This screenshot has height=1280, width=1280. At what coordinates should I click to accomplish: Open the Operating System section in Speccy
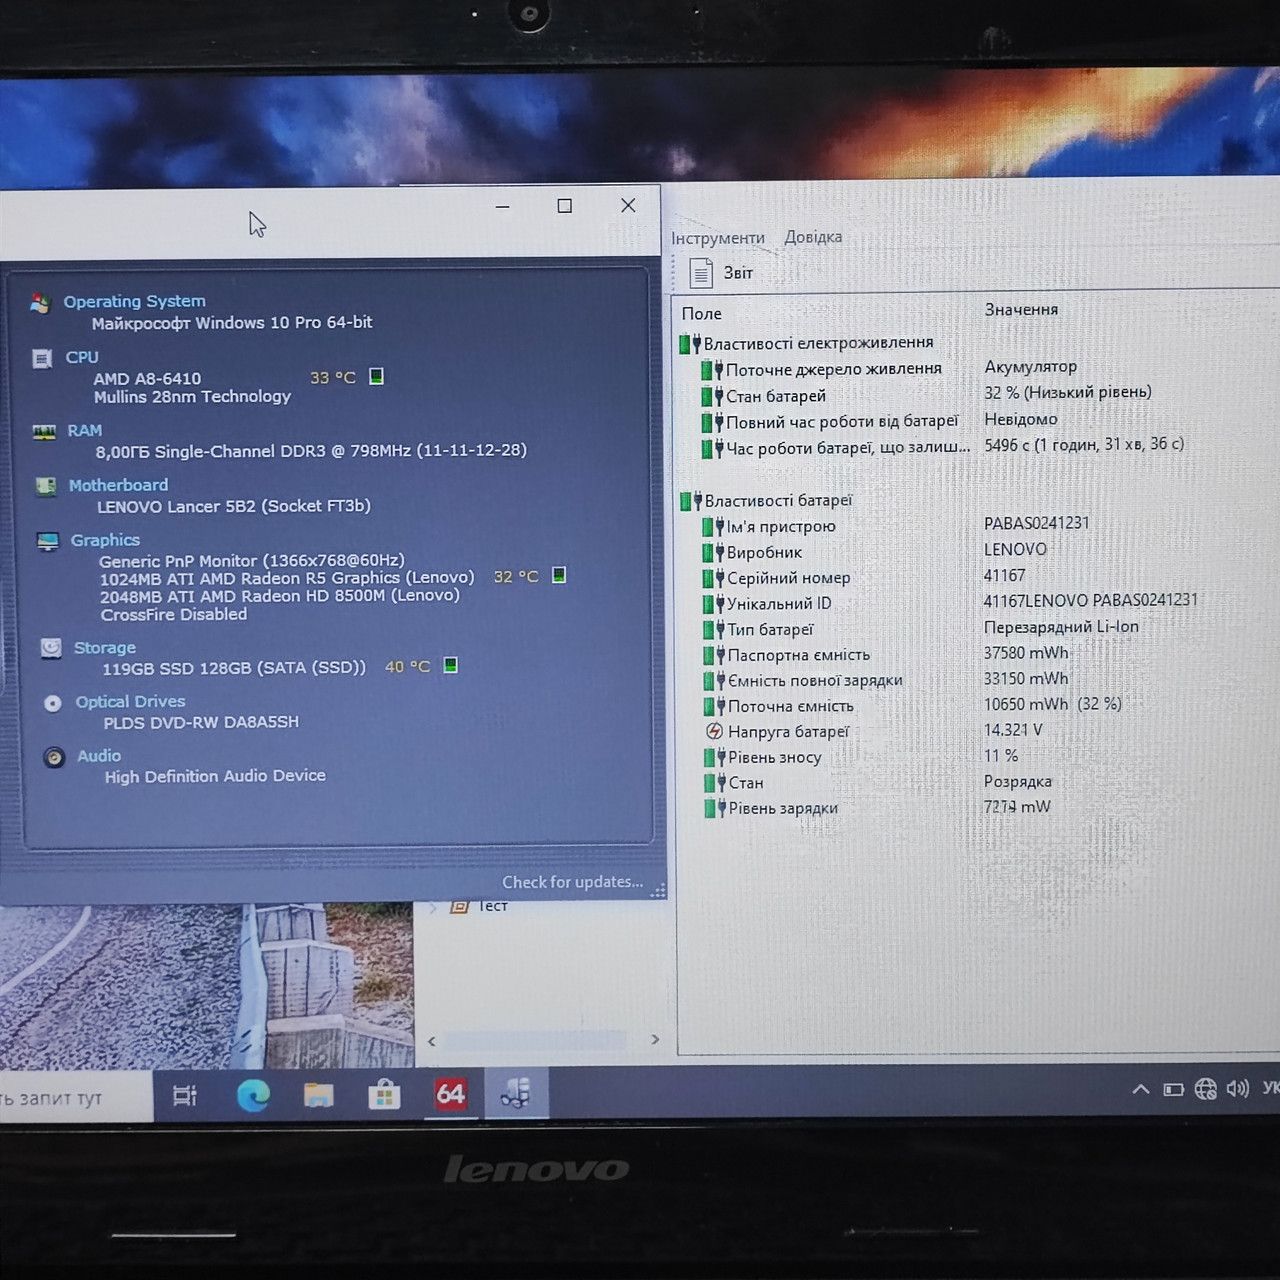pos(134,301)
